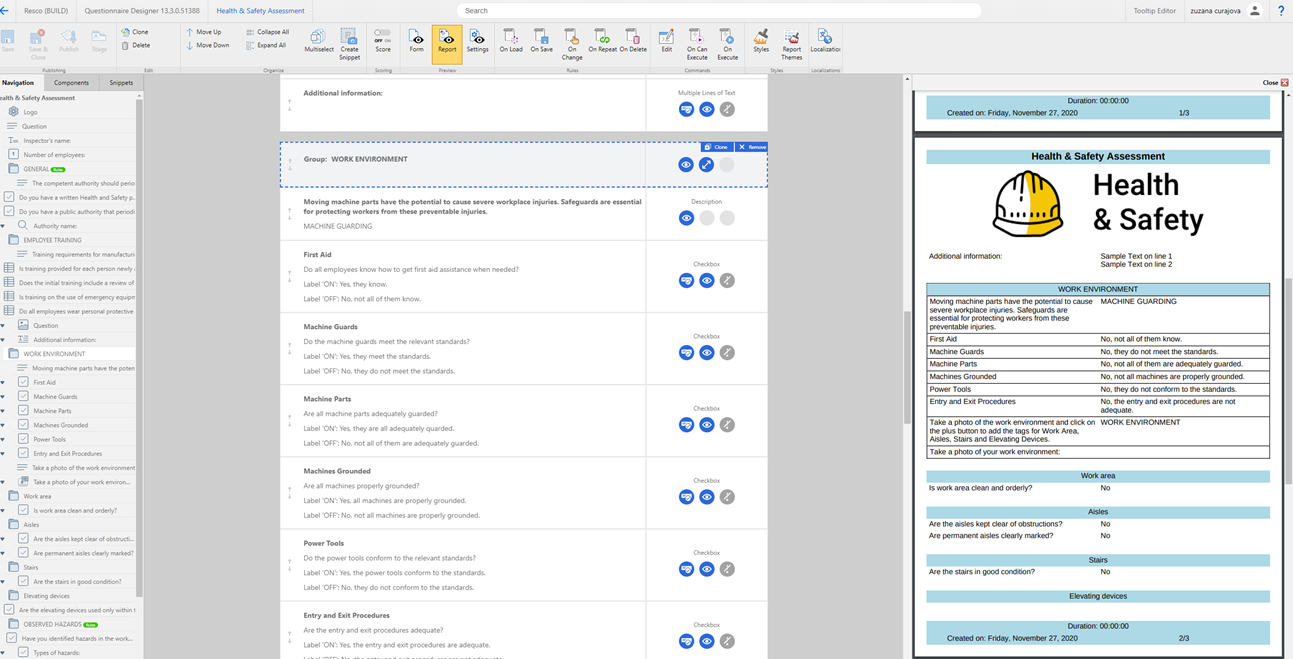Viewport: 1293px width, 659px height.
Task: Switch to the Components tab
Action: coord(71,83)
